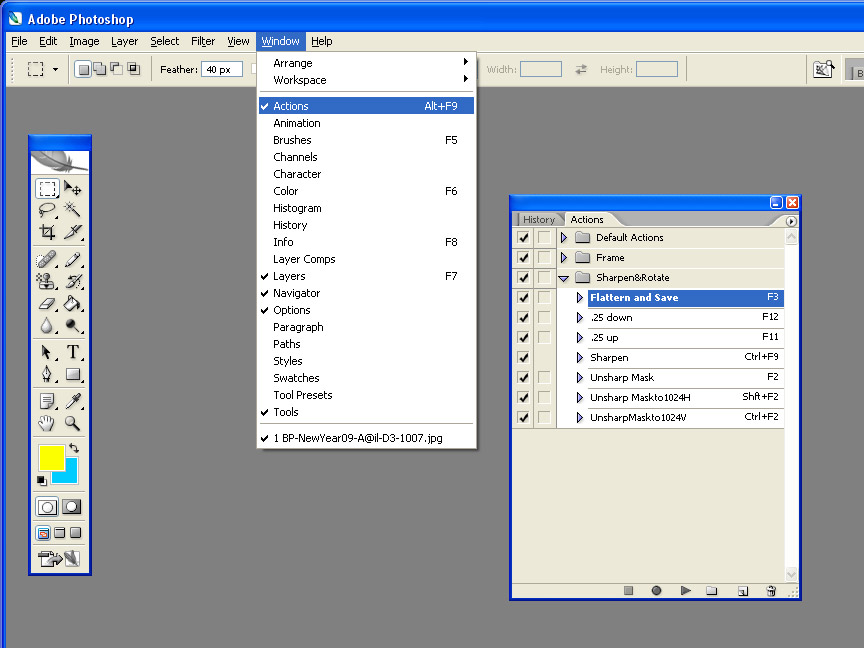Expand the Flattern and Save action
864x648 pixels.
click(580, 298)
